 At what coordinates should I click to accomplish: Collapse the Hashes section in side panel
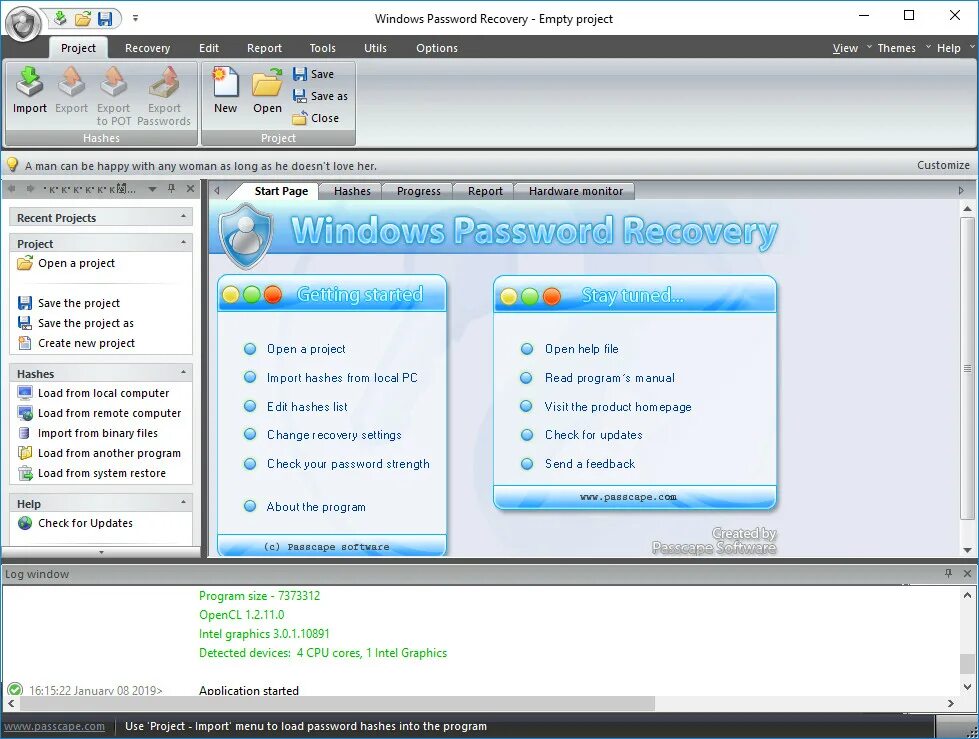point(184,372)
